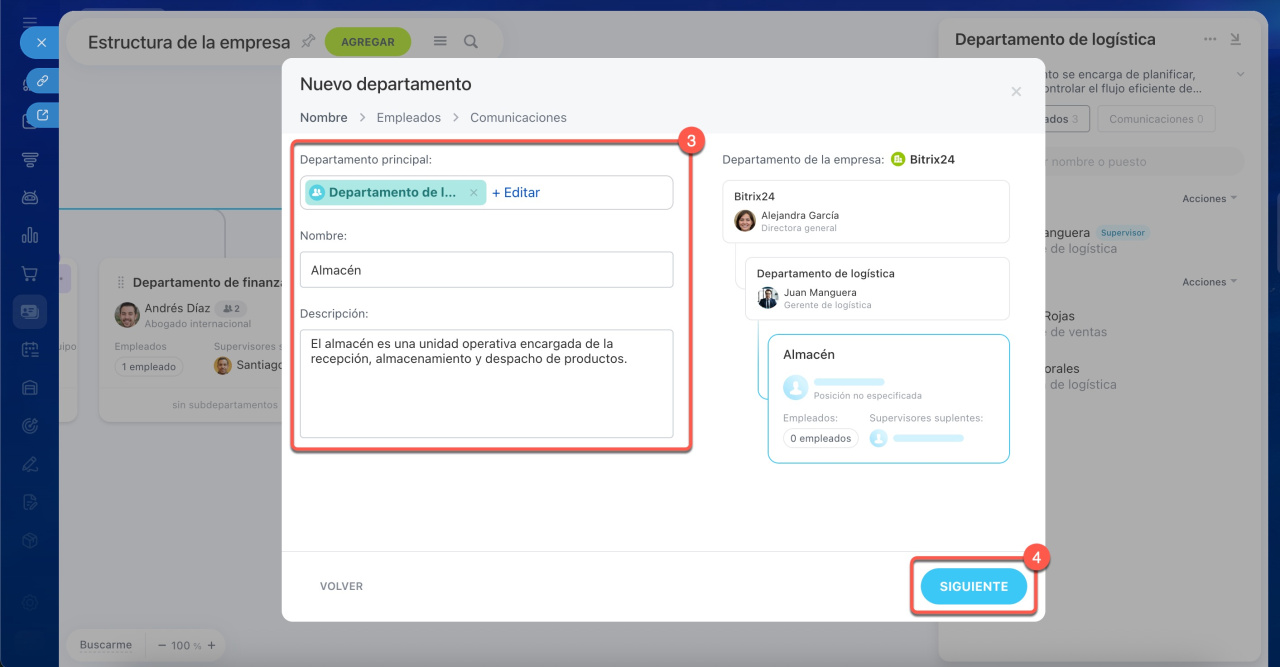The height and width of the screenshot is (667, 1280).
Task: Select the Empleados step in the breadcrumb
Action: coord(408,118)
